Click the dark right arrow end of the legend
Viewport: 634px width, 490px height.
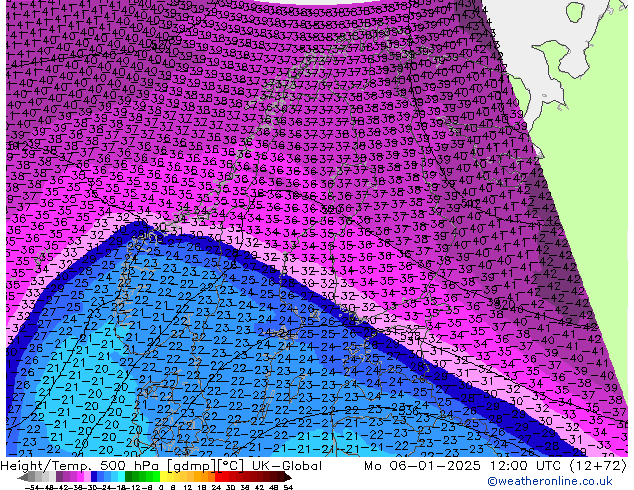287,477
